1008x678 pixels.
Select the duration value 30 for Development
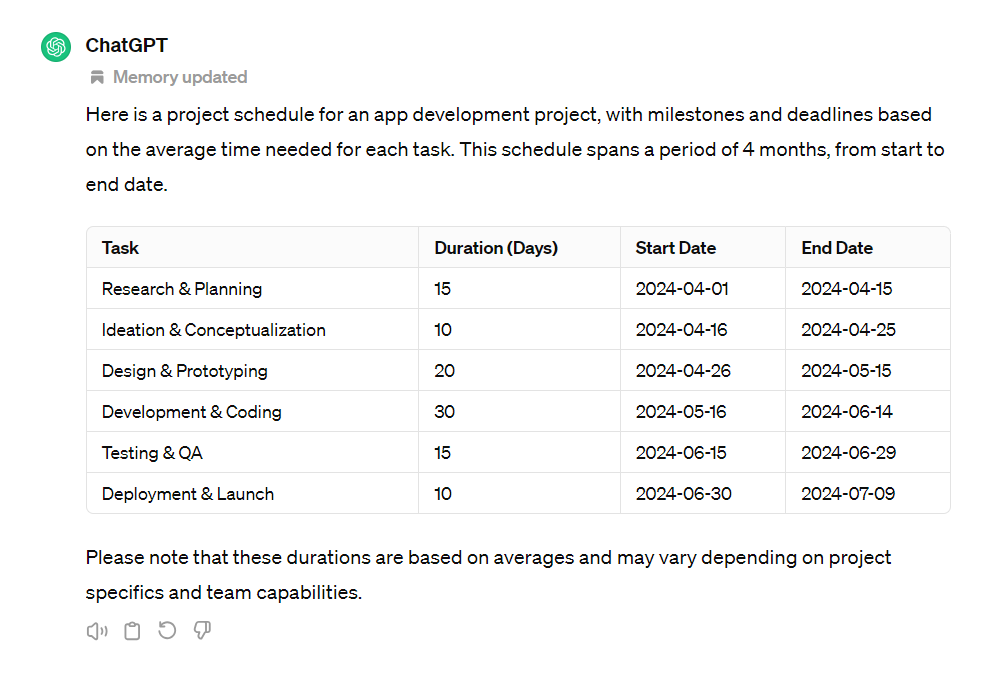(x=443, y=411)
